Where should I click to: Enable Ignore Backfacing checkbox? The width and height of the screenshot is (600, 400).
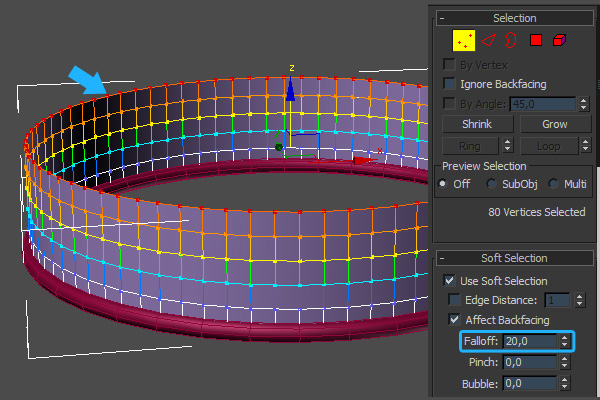450,84
